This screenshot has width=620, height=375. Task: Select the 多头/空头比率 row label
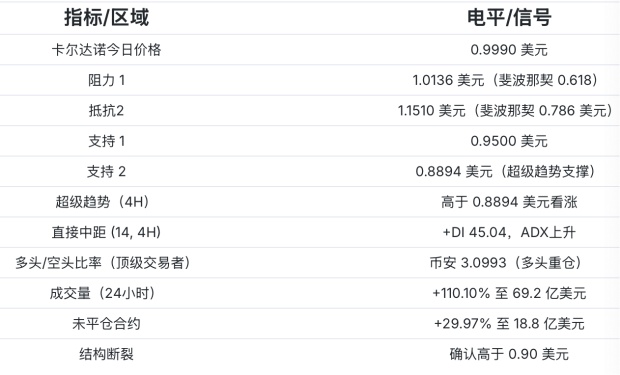103,263
